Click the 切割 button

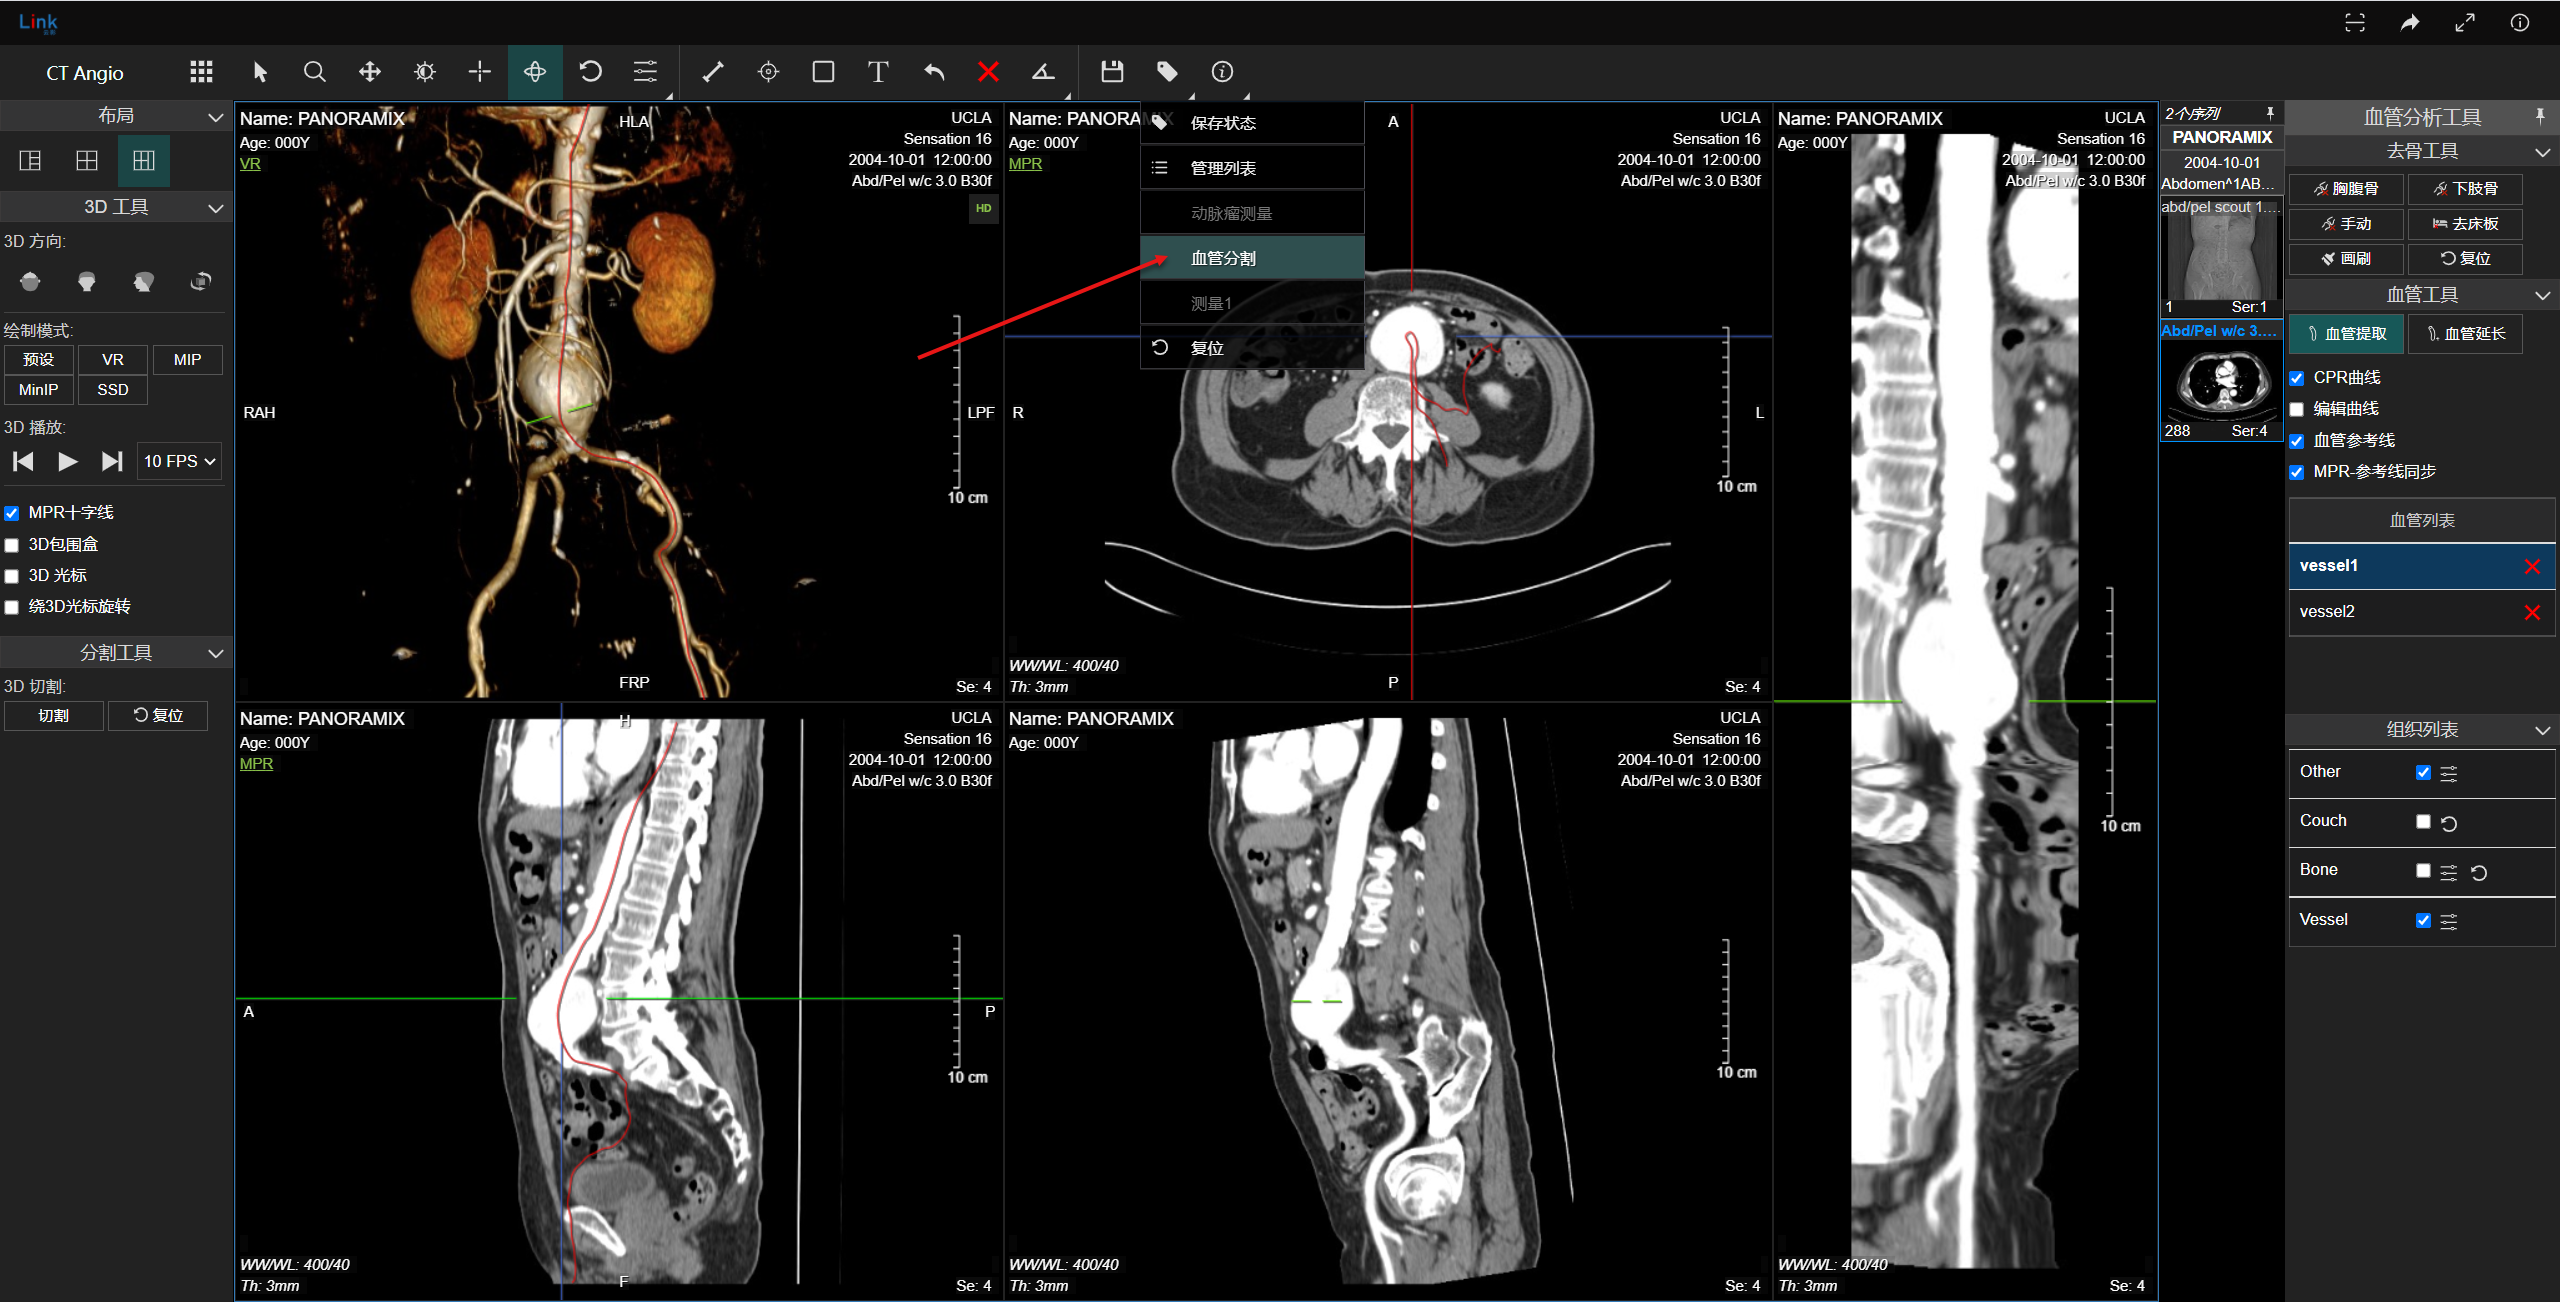54,716
